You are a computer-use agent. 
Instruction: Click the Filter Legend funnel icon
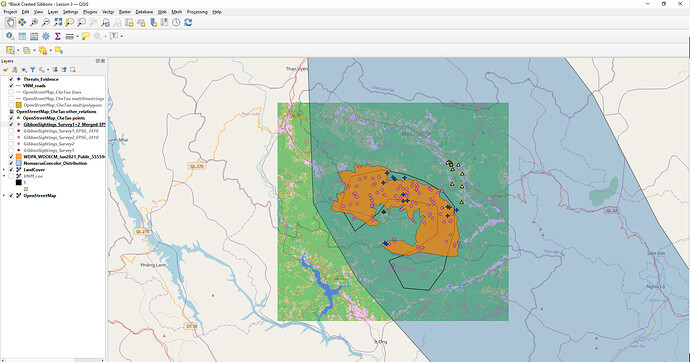(33, 69)
